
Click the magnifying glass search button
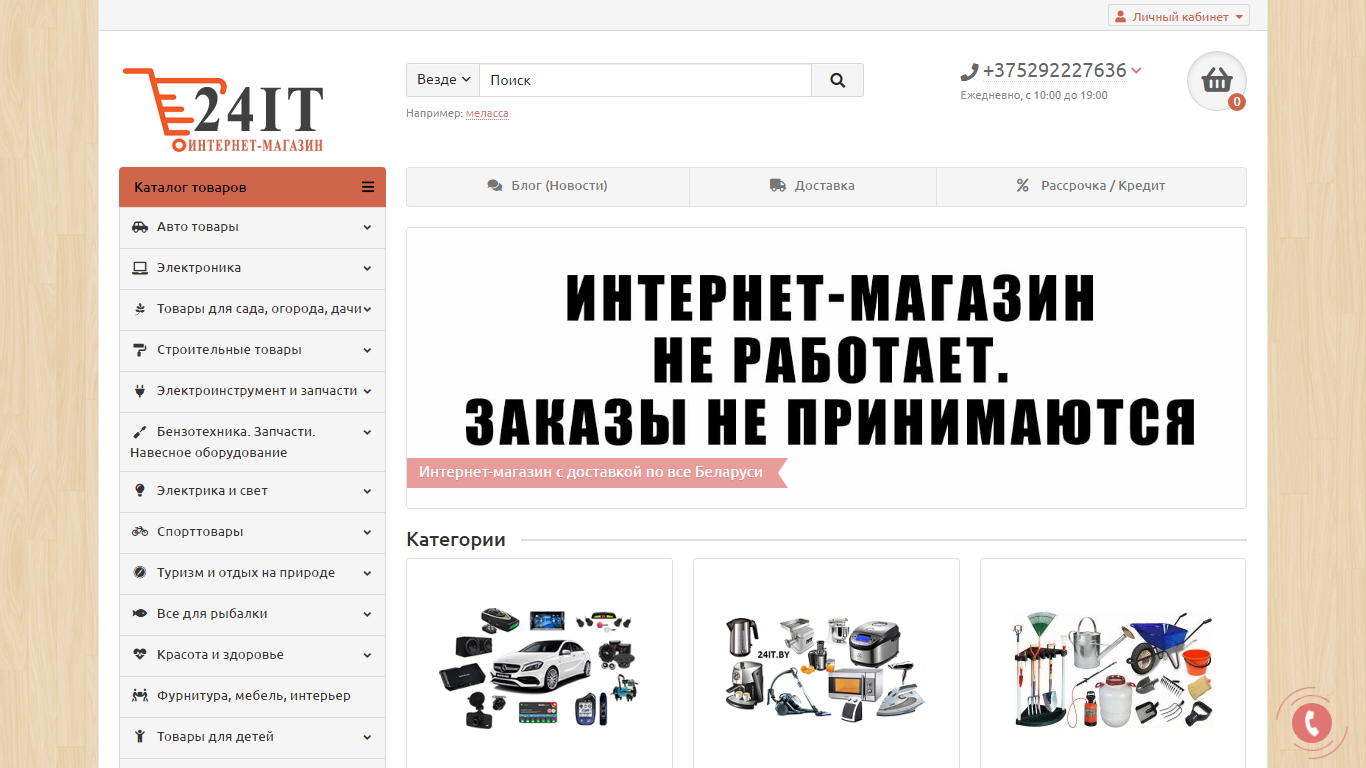[x=837, y=80]
